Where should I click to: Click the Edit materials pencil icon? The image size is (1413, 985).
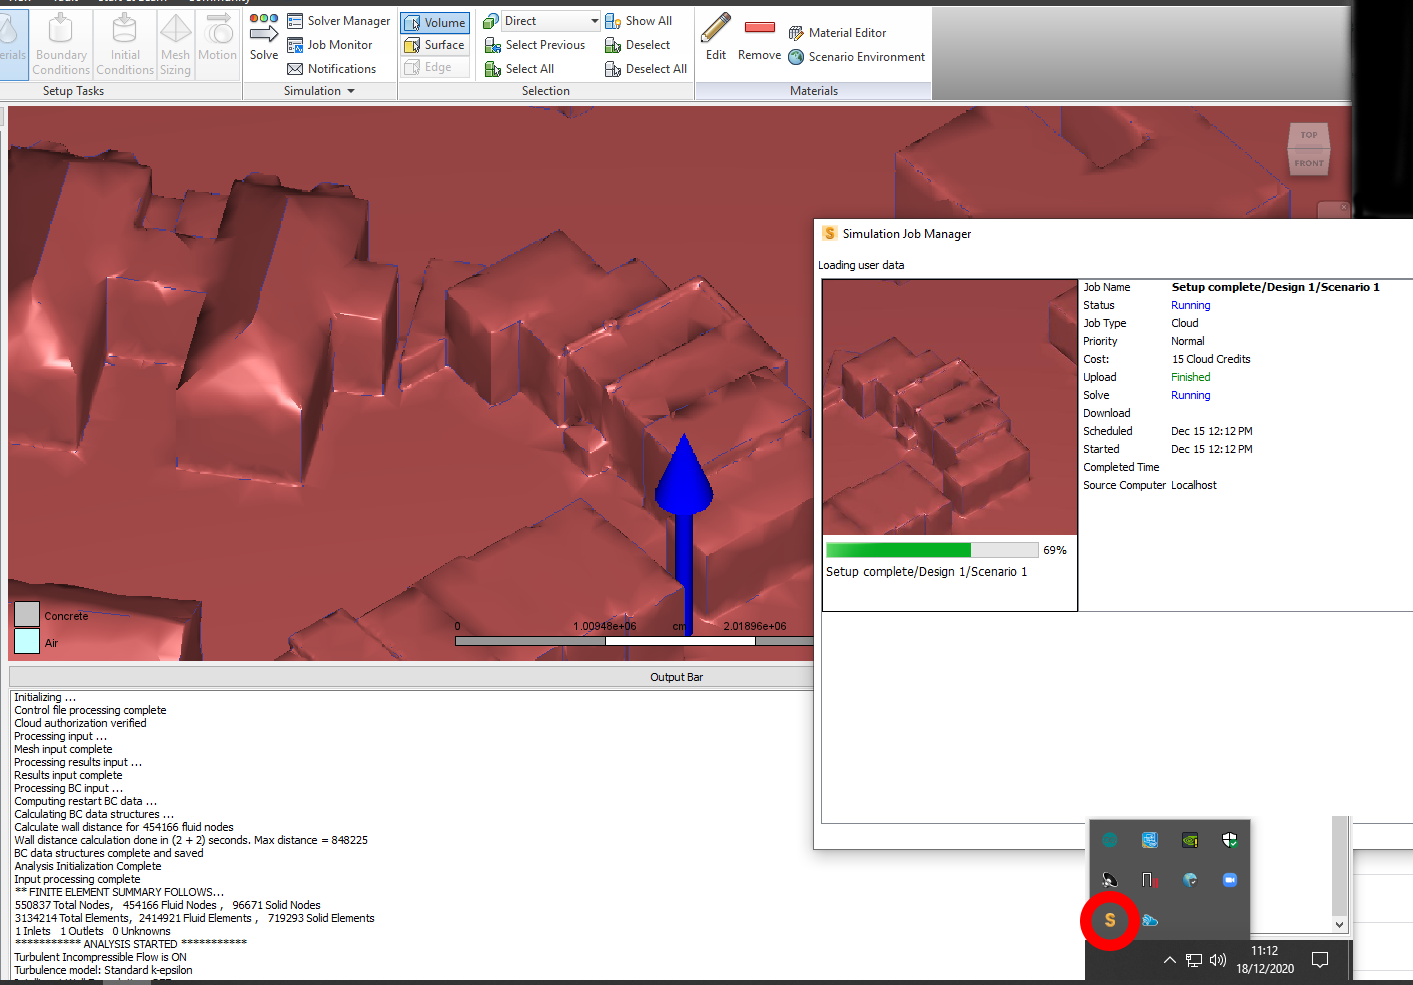(716, 36)
